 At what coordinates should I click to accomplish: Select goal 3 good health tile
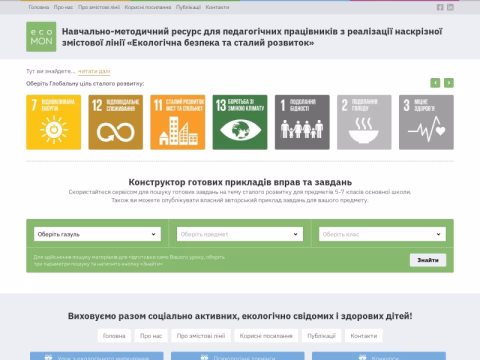(426, 122)
